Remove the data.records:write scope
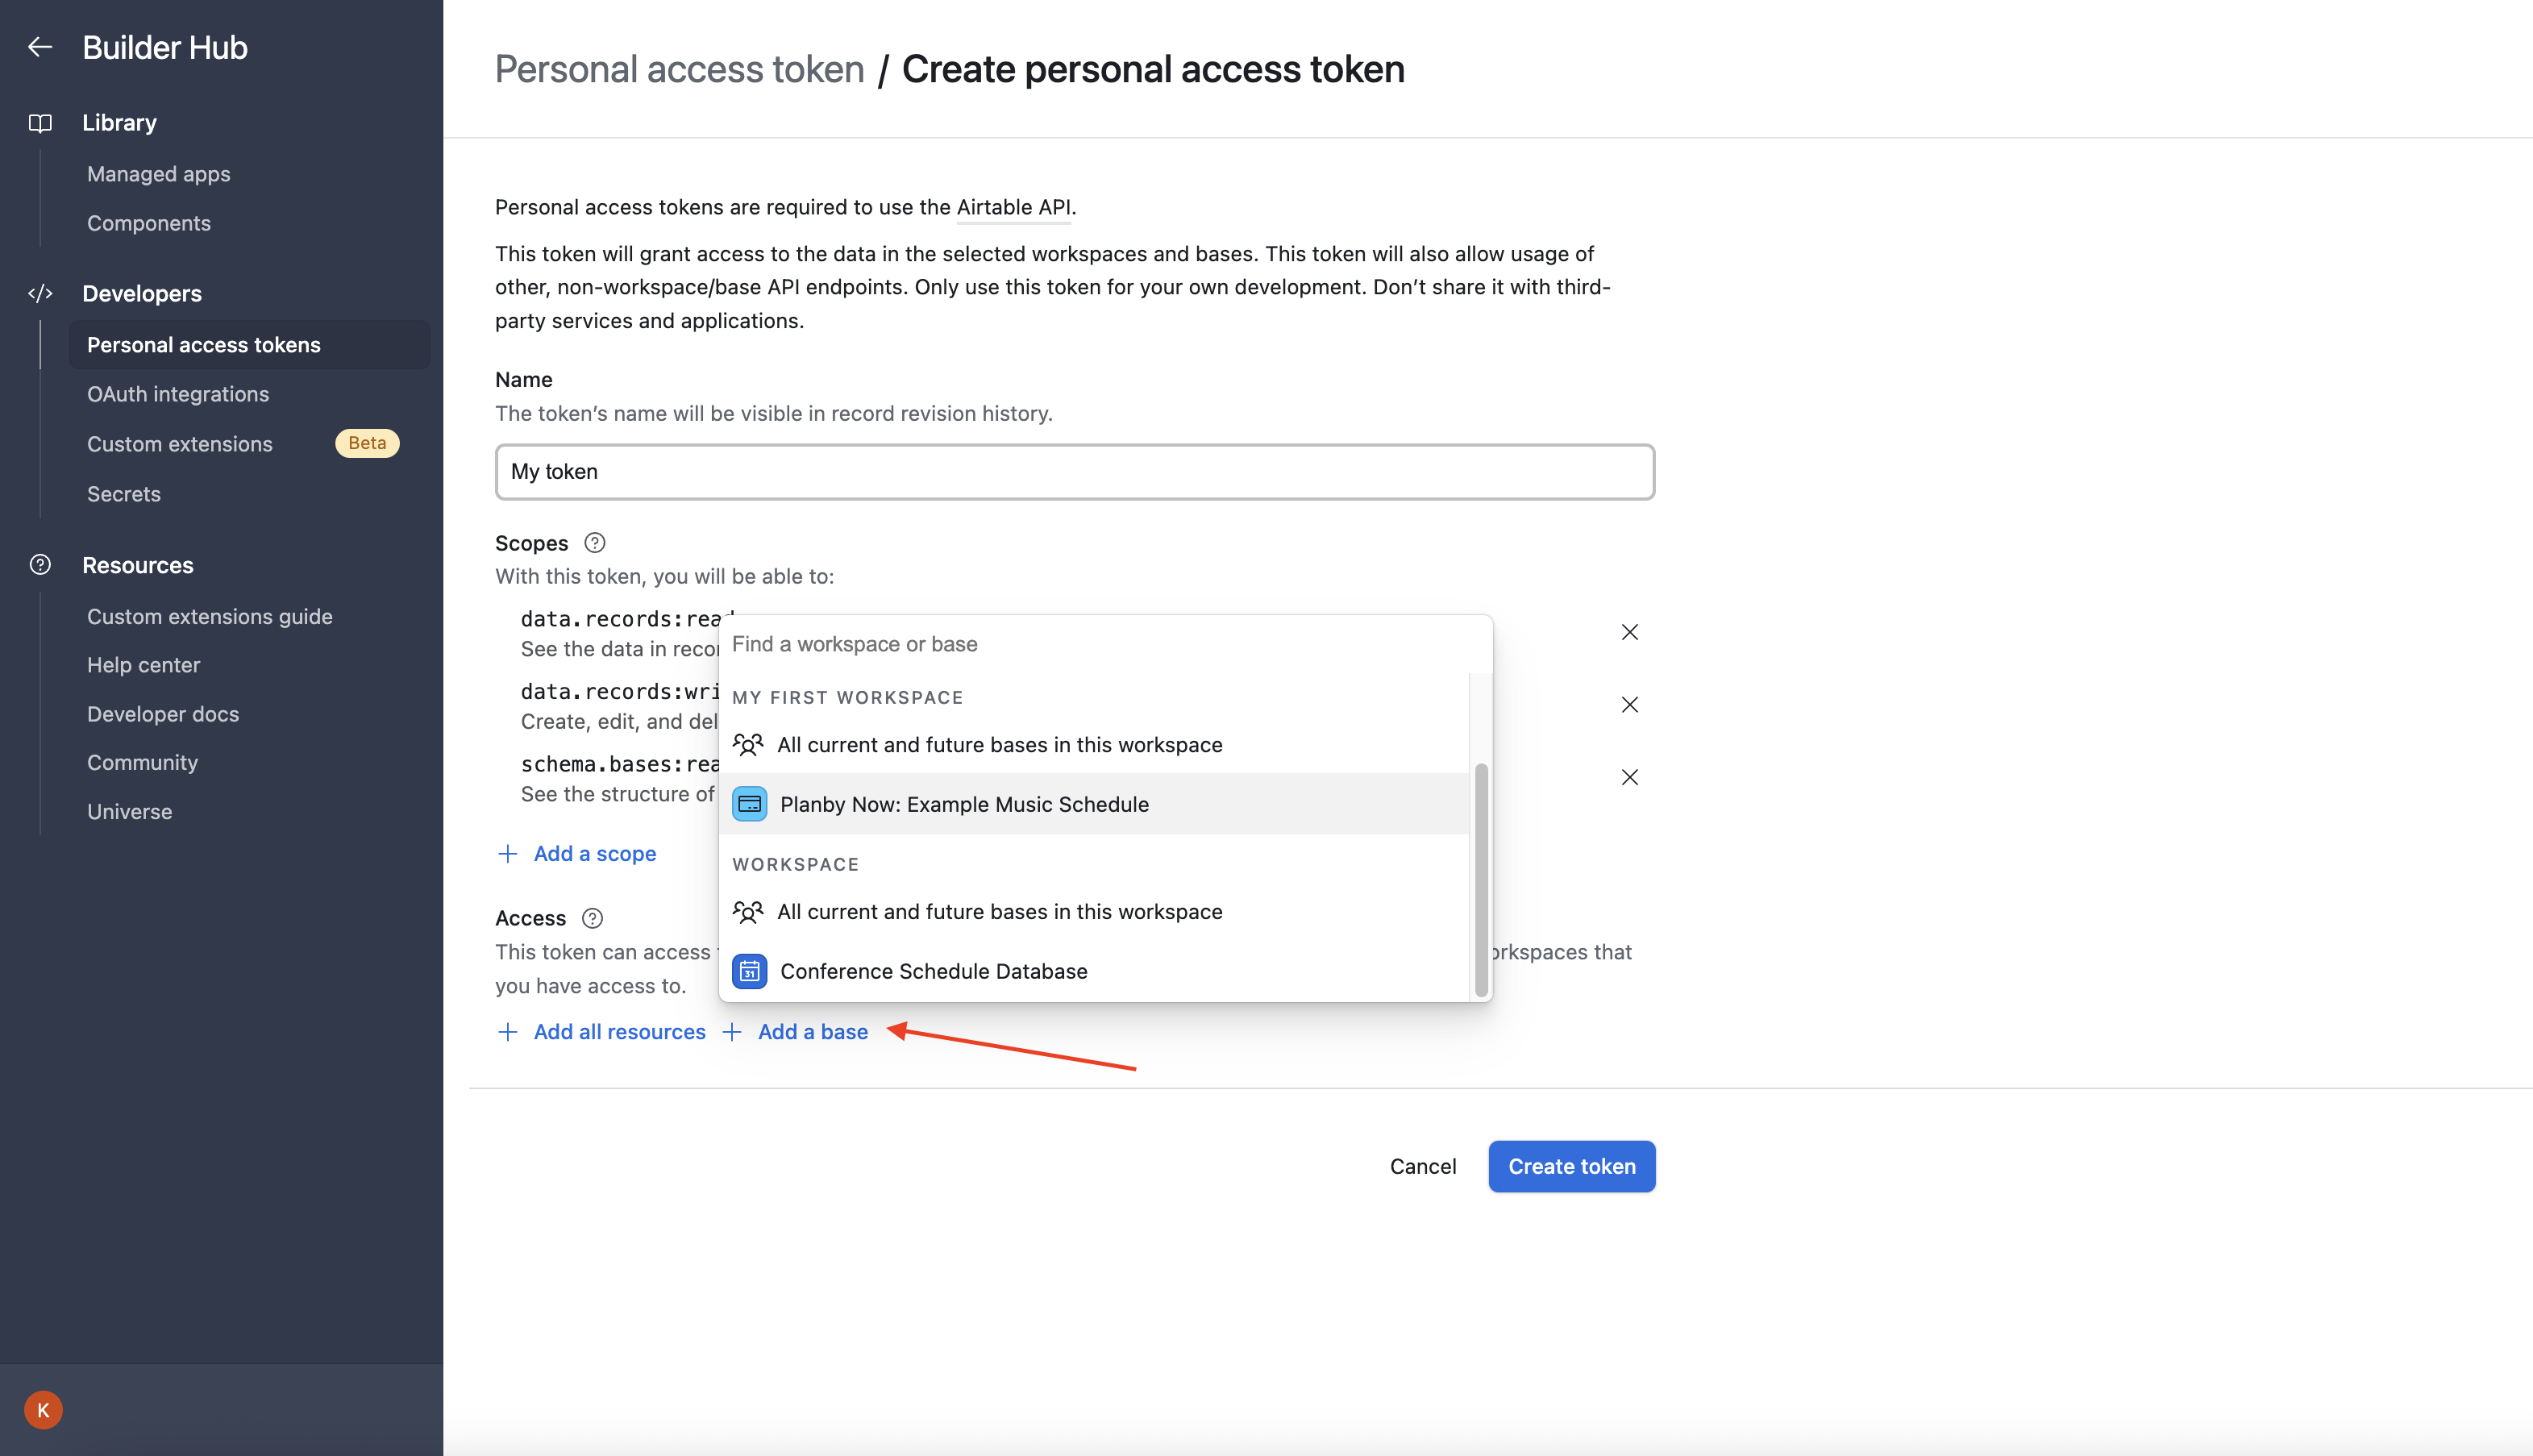The width and height of the screenshot is (2533, 1456). click(x=1629, y=705)
